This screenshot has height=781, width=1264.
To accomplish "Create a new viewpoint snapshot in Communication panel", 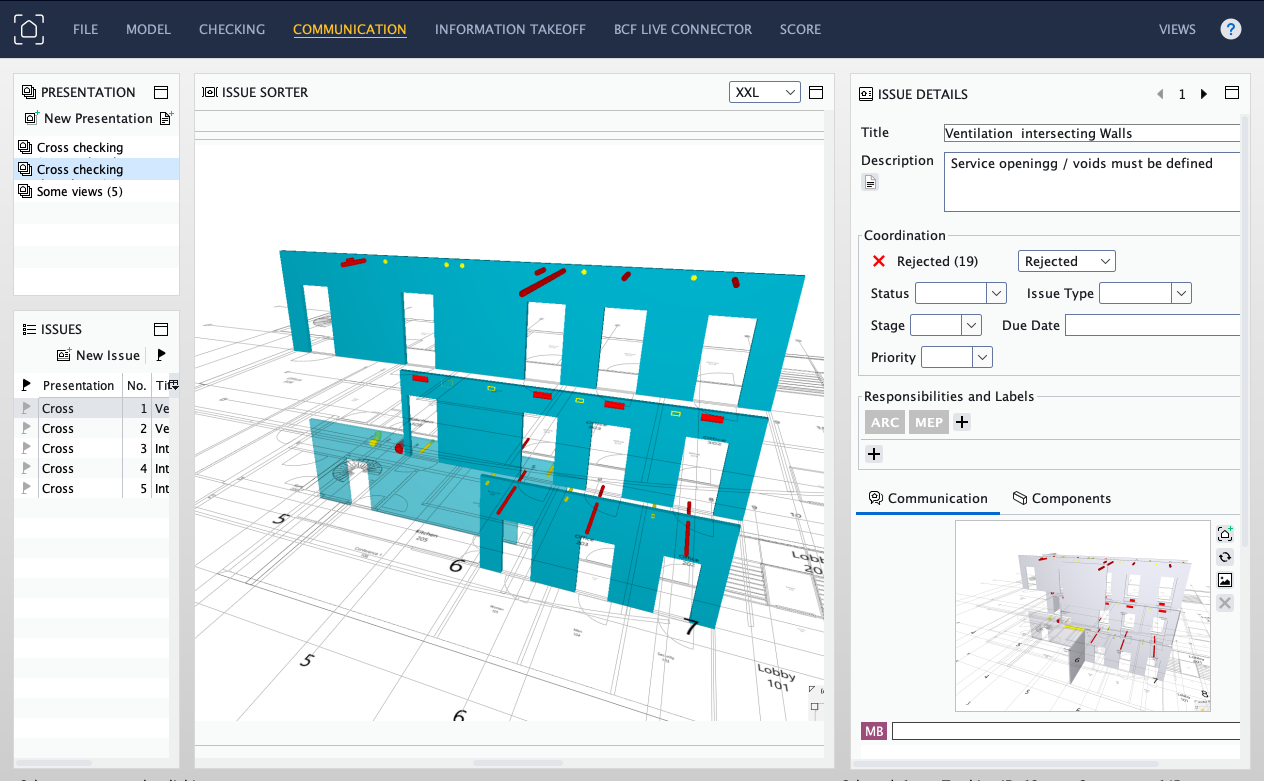I will pyautogui.click(x=1224, y=534).
